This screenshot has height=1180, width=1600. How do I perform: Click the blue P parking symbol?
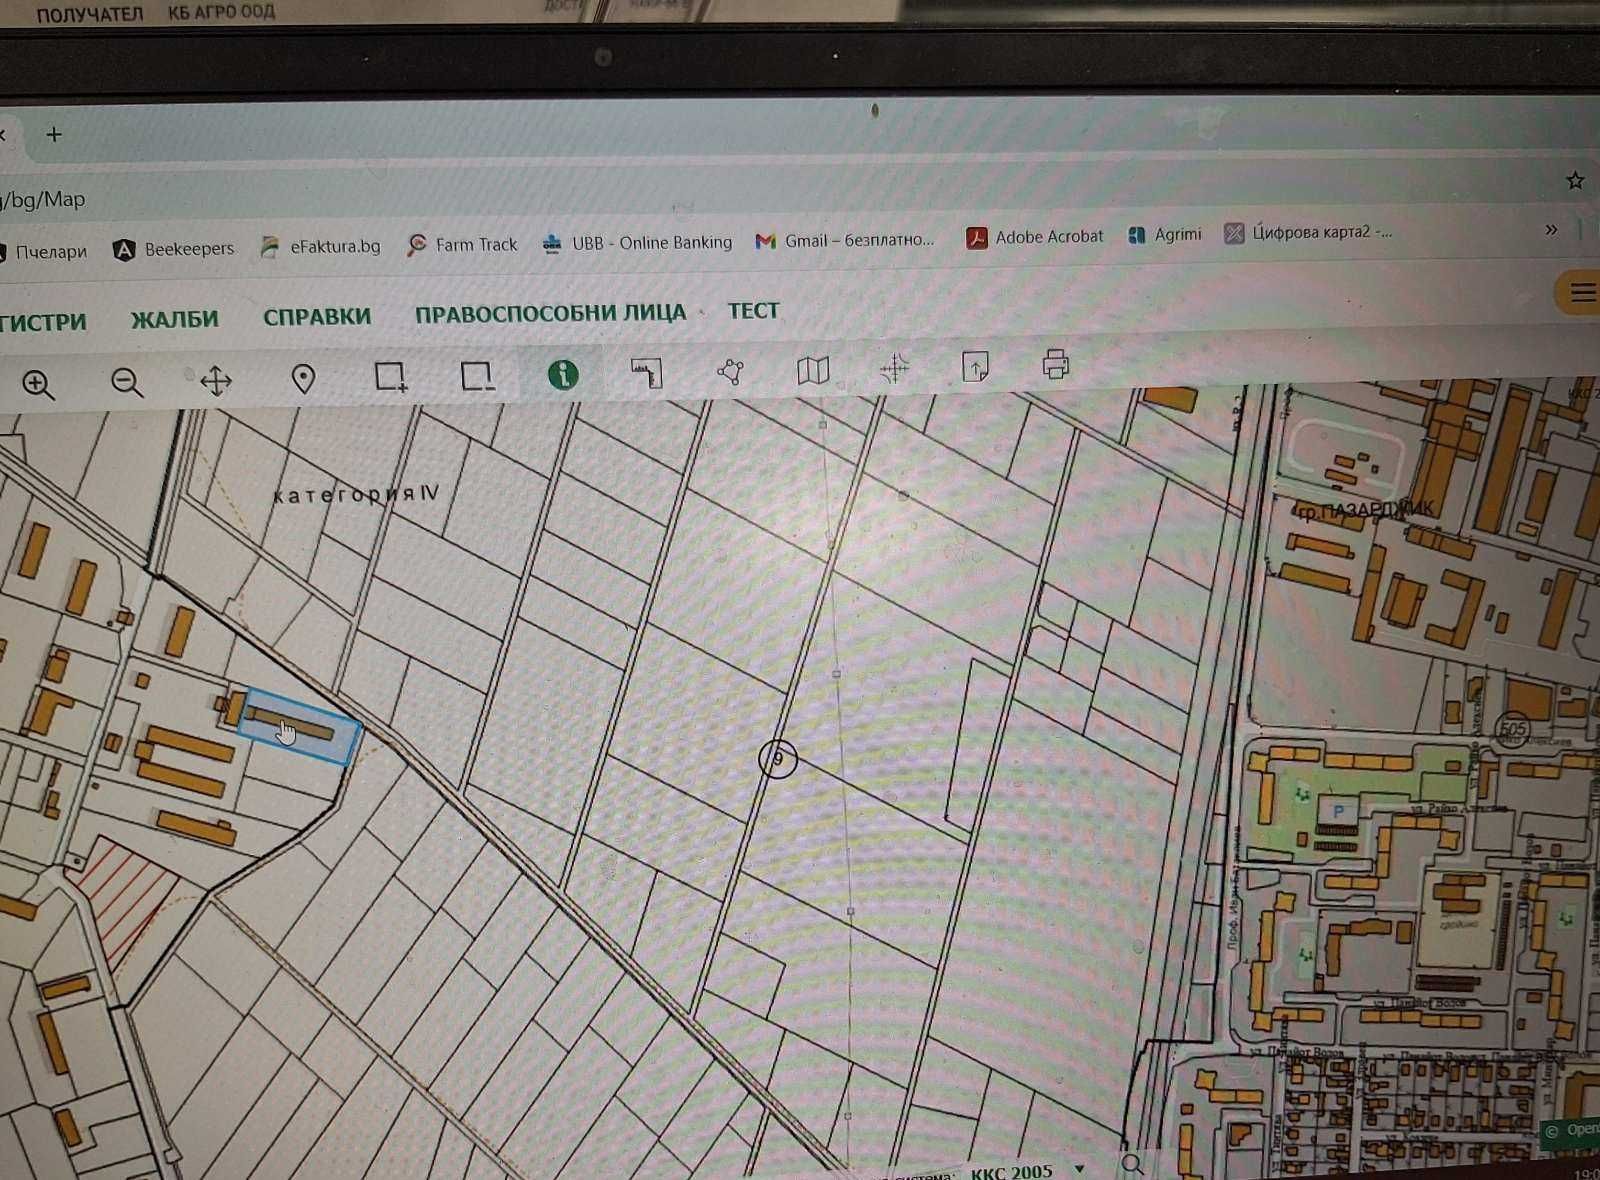point(1338,810)
